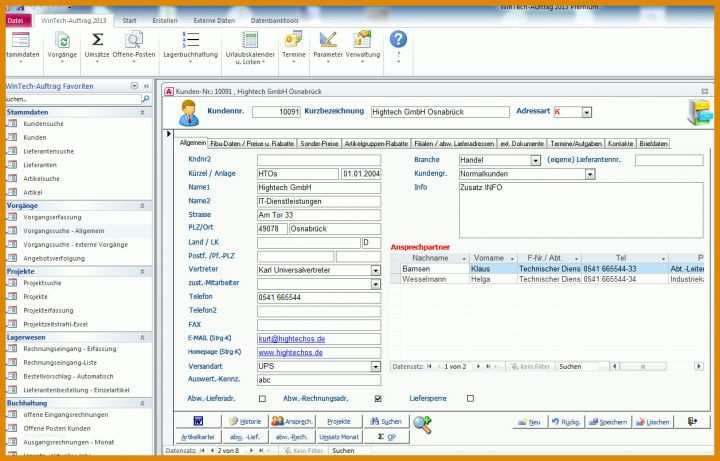
Task: Click the customer person avatar icon
Action: pyautogui.click(x=189, y=112)
